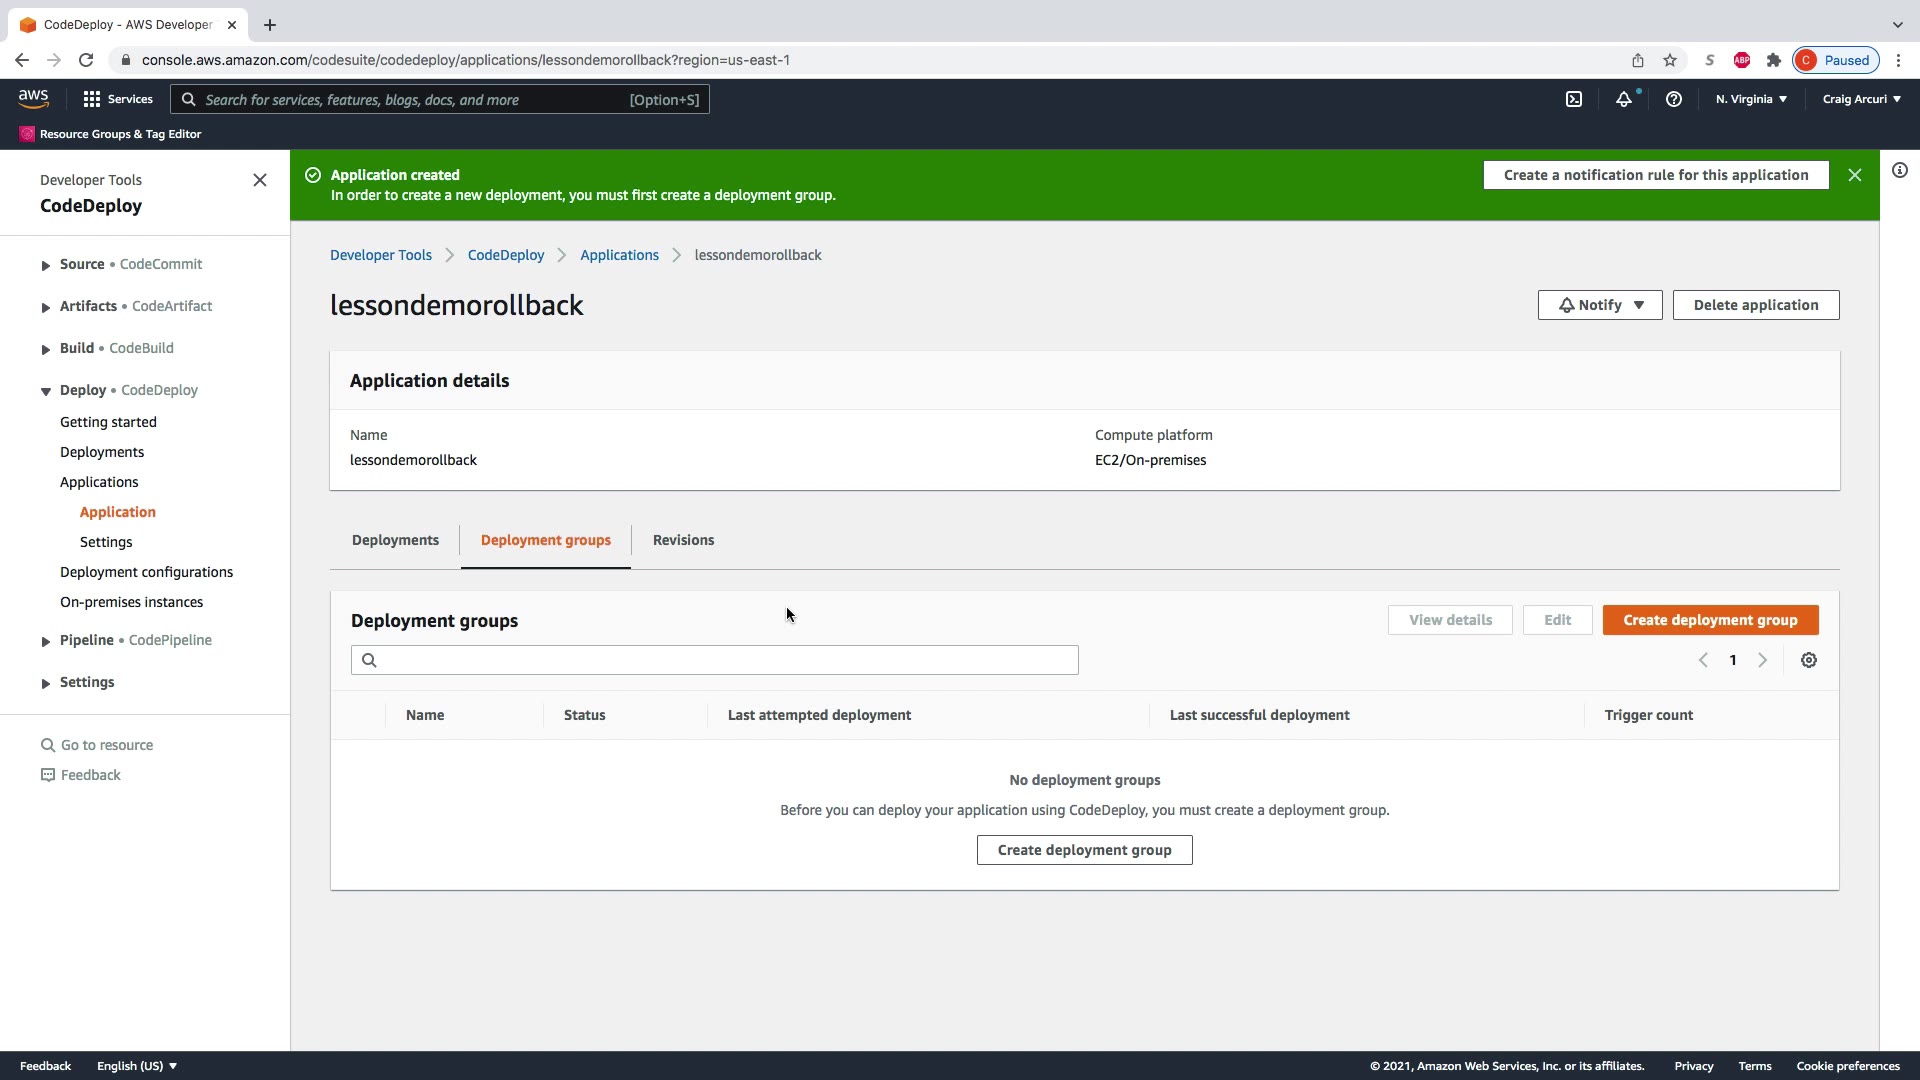Click the AWS logo home icon

pos(33,98)
